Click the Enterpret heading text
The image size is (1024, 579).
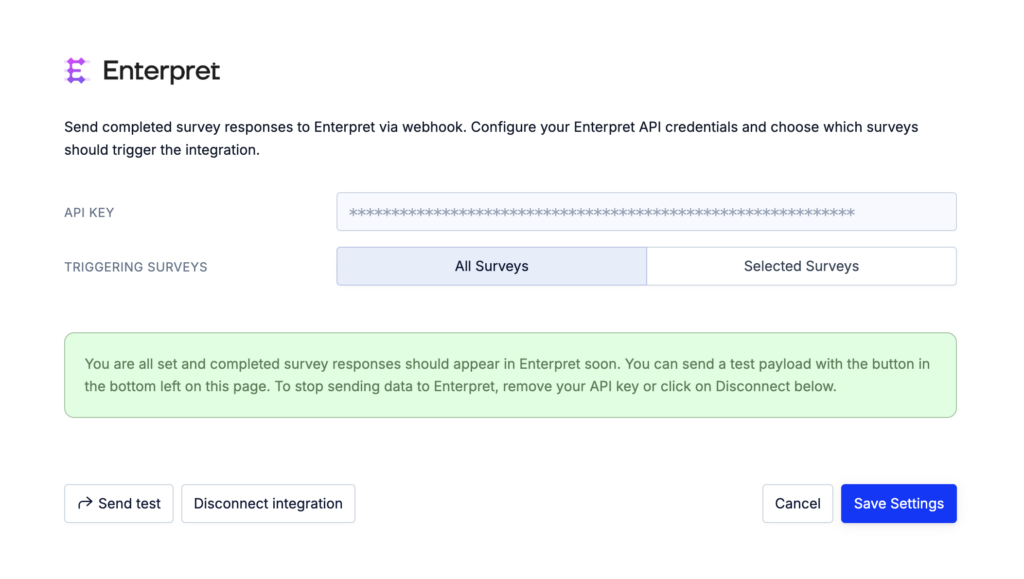[161, 71]
